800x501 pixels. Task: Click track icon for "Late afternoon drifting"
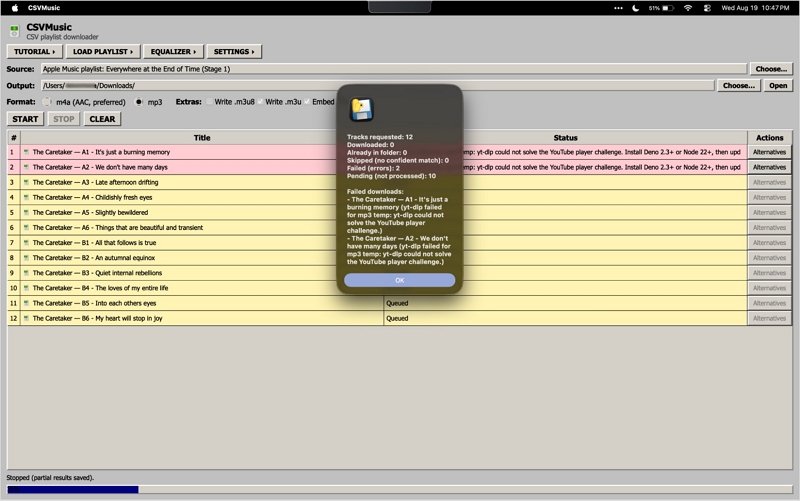26,182
